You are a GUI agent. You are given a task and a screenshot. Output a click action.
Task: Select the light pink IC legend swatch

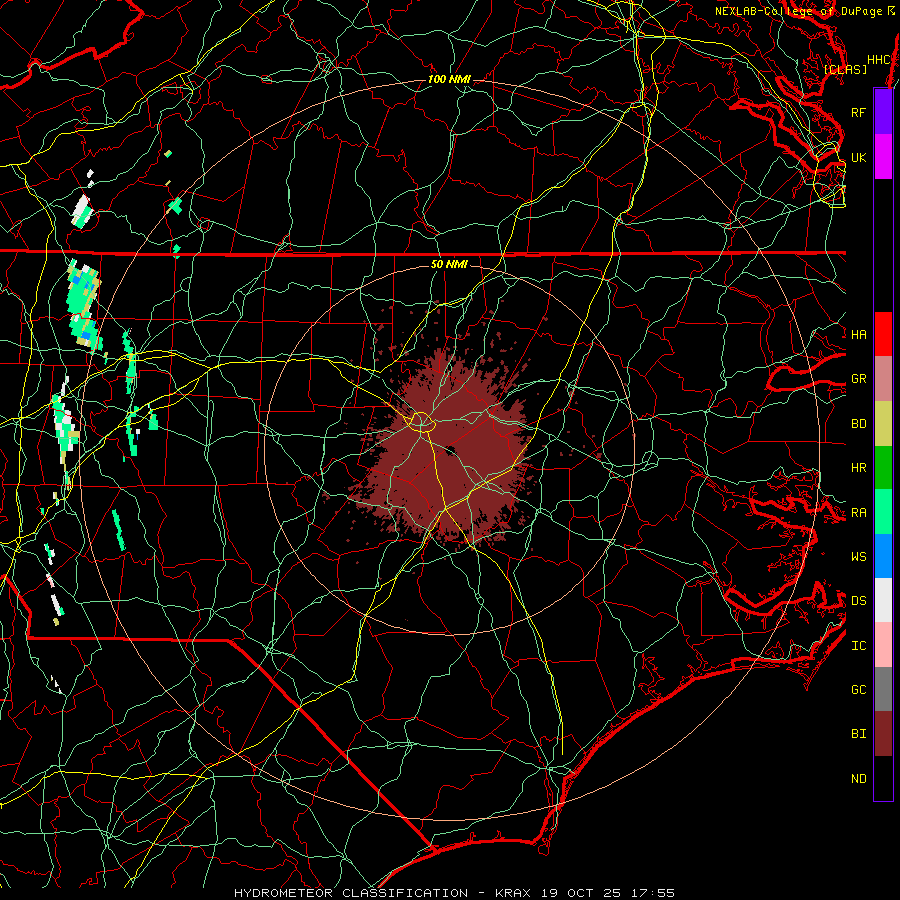pyautogui.click(x=883, y=645)
